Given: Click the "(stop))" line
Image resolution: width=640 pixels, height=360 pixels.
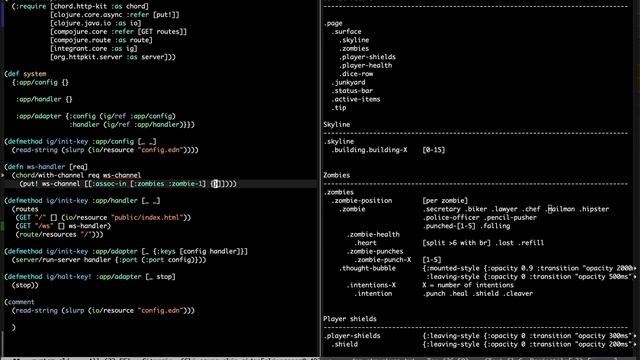Looking at the screenshot, I should pyautogui.click(x=25, y=285).
